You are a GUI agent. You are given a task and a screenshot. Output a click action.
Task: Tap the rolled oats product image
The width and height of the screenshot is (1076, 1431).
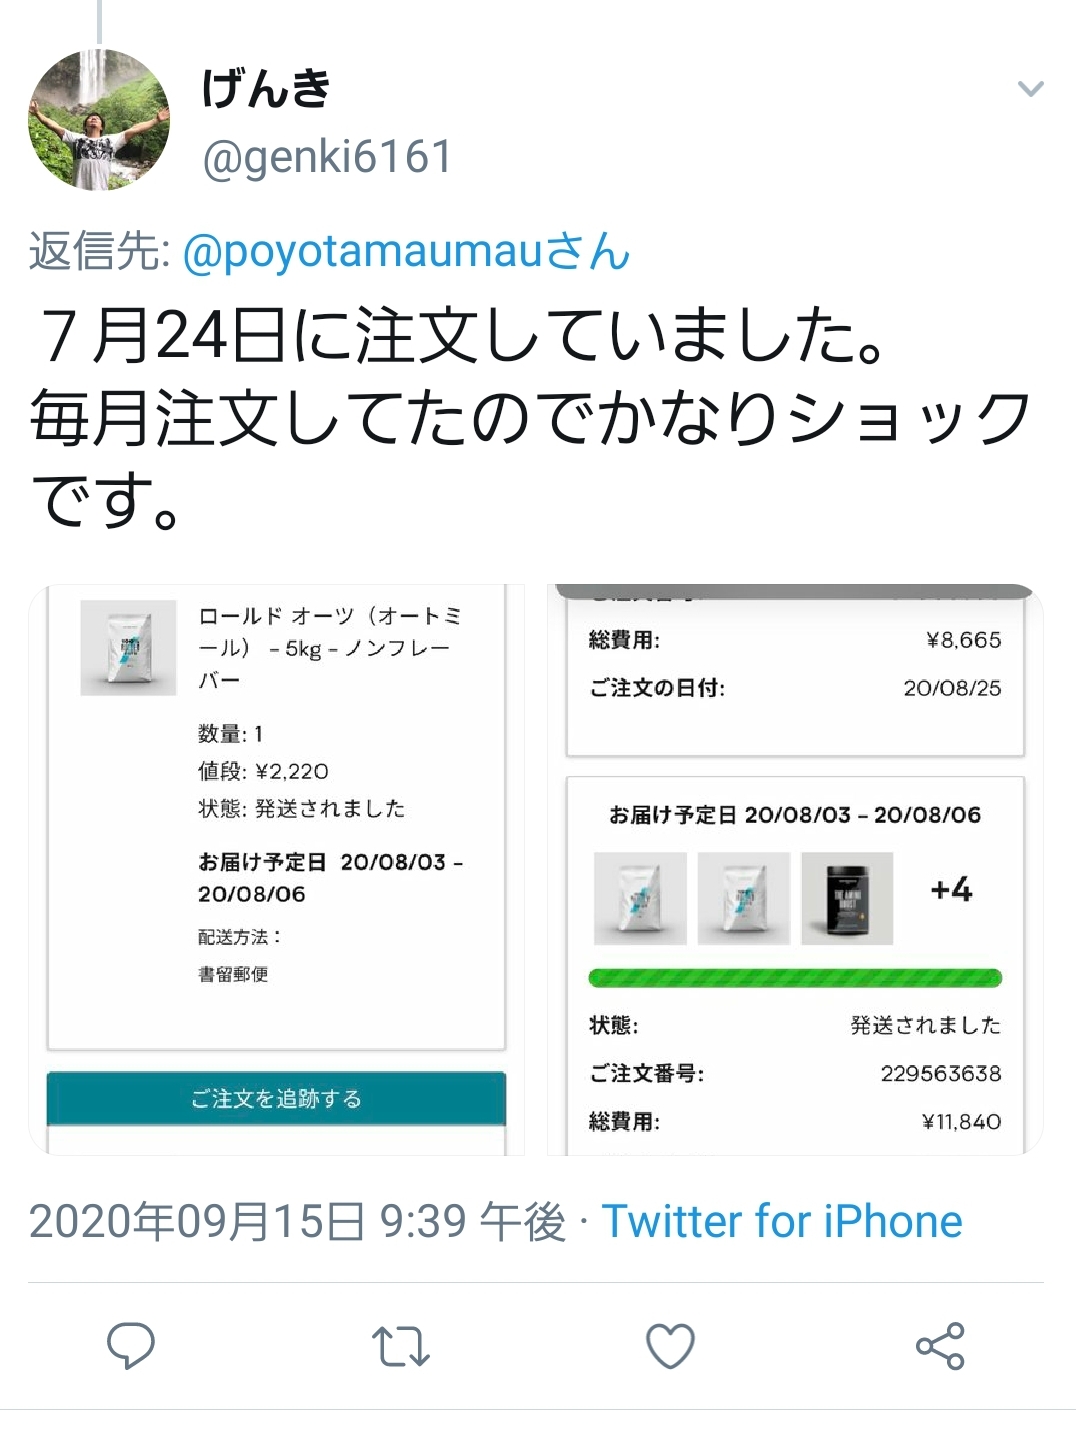click(128, 647)
